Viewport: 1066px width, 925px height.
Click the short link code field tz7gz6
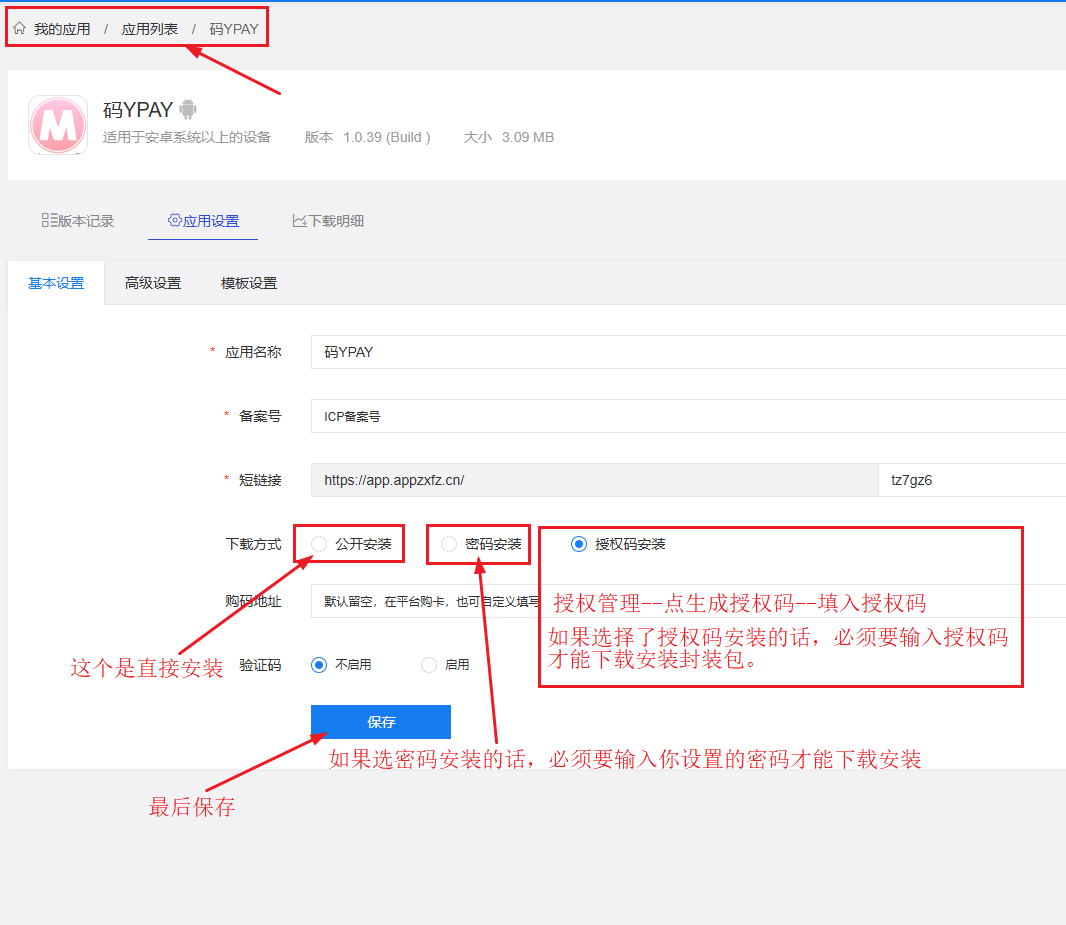pyautogui.click(x=970, y=480)
